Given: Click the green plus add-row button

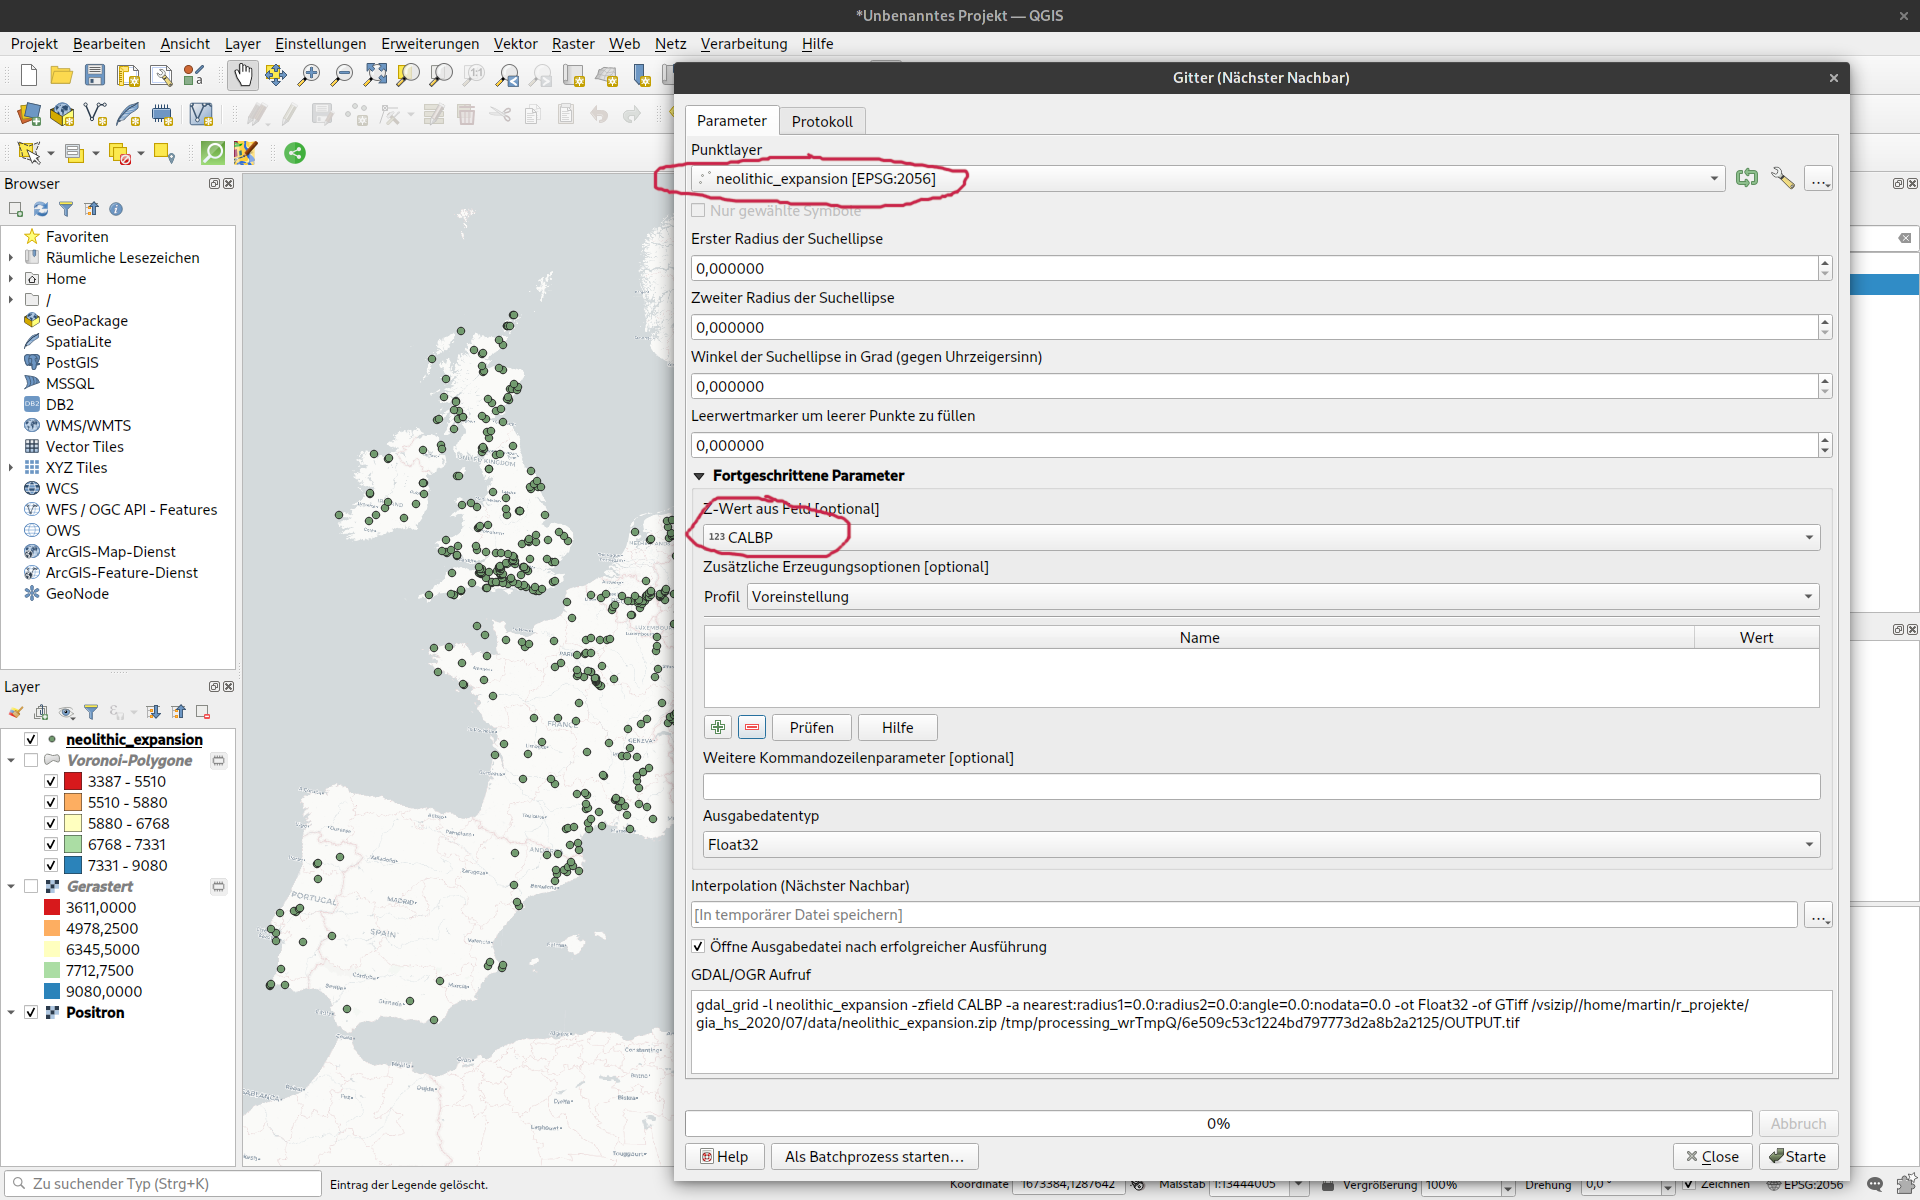Looking at the screenshot, I should tap(718, 727).
